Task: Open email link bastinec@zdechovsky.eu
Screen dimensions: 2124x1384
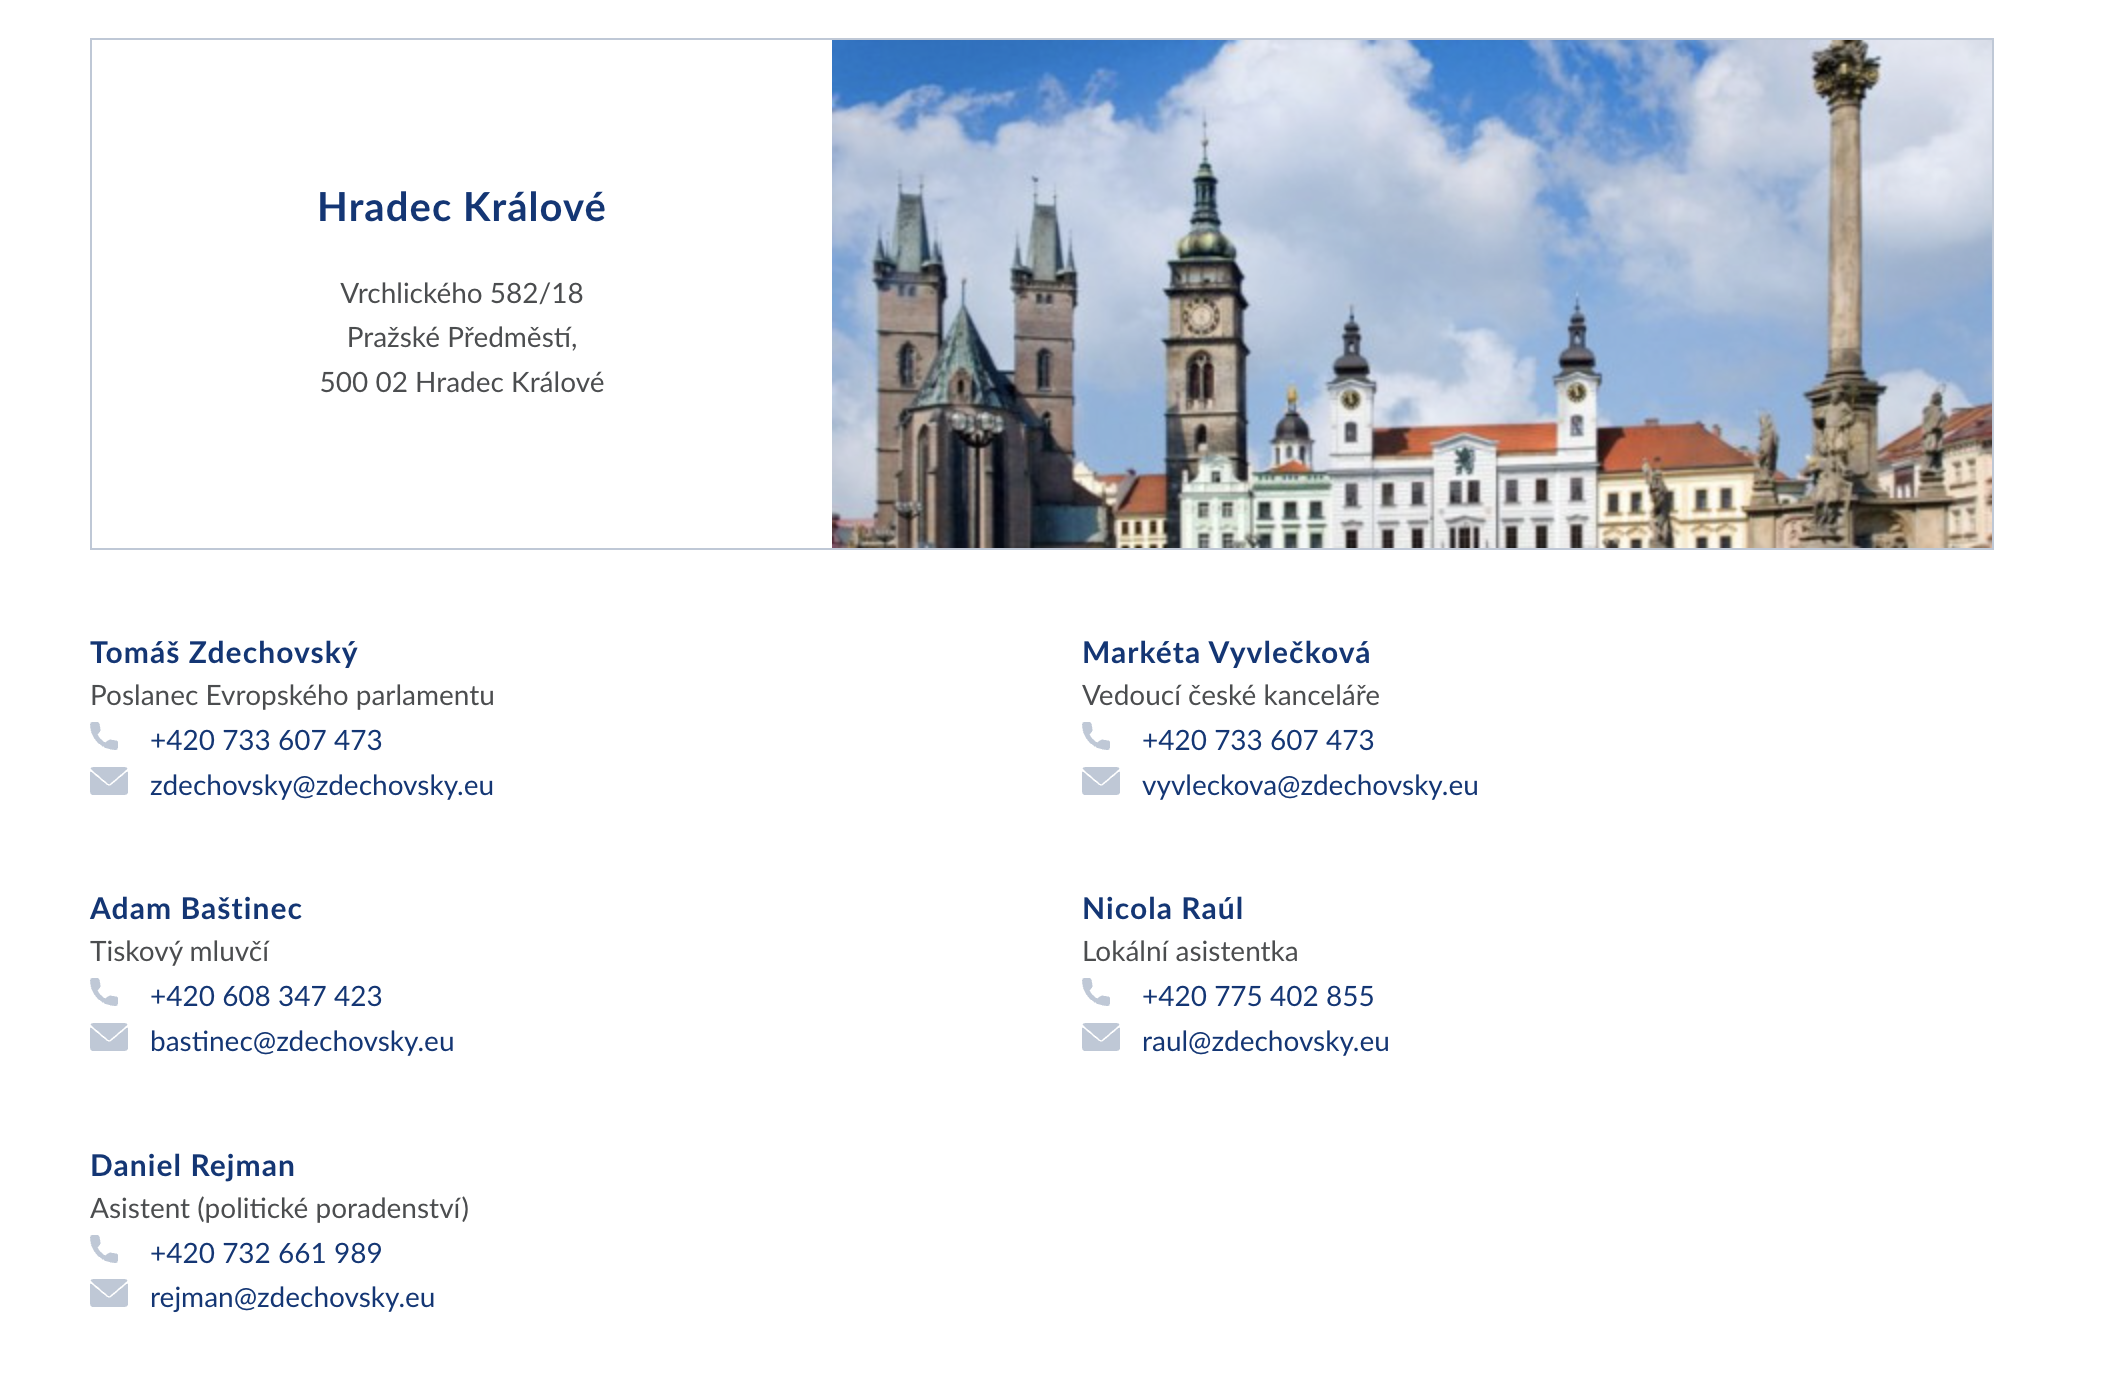Action: click(301, 1042)
